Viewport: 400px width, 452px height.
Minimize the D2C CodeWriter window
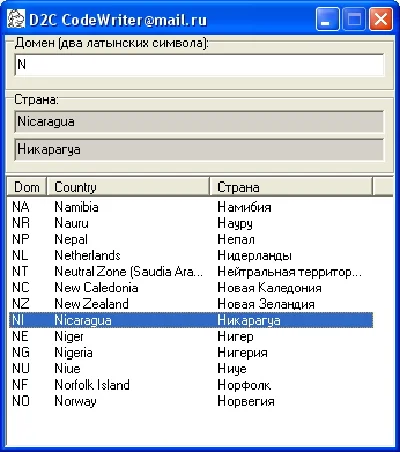point(327,19)
